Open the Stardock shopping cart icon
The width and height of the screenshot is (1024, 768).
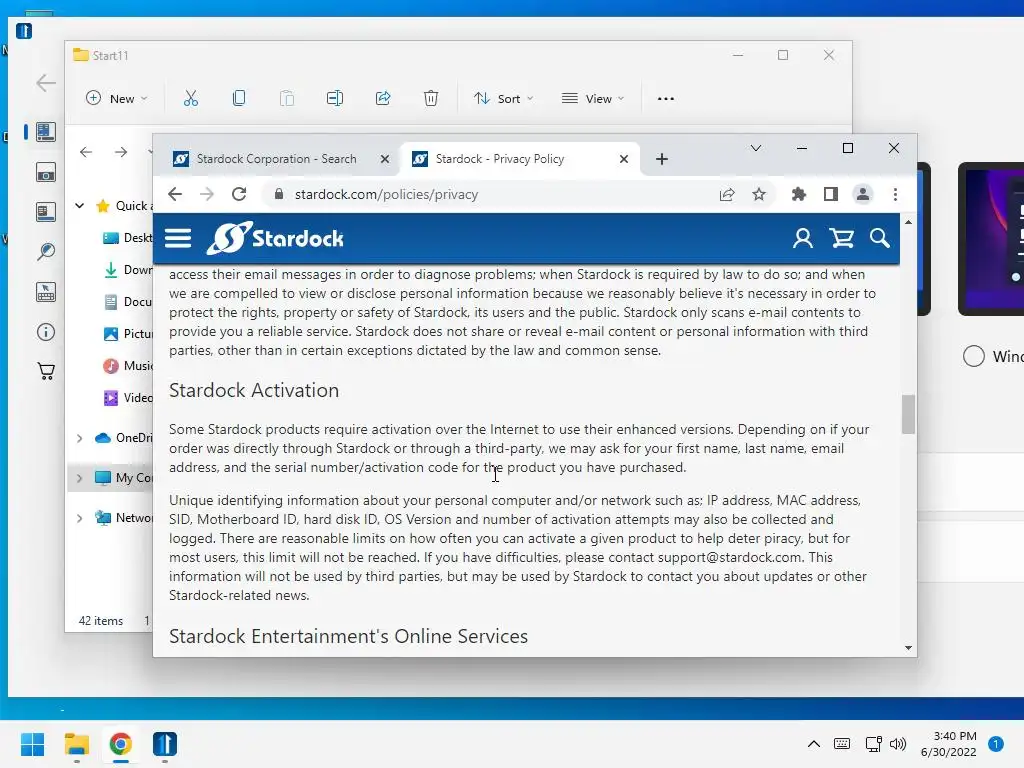841,238
